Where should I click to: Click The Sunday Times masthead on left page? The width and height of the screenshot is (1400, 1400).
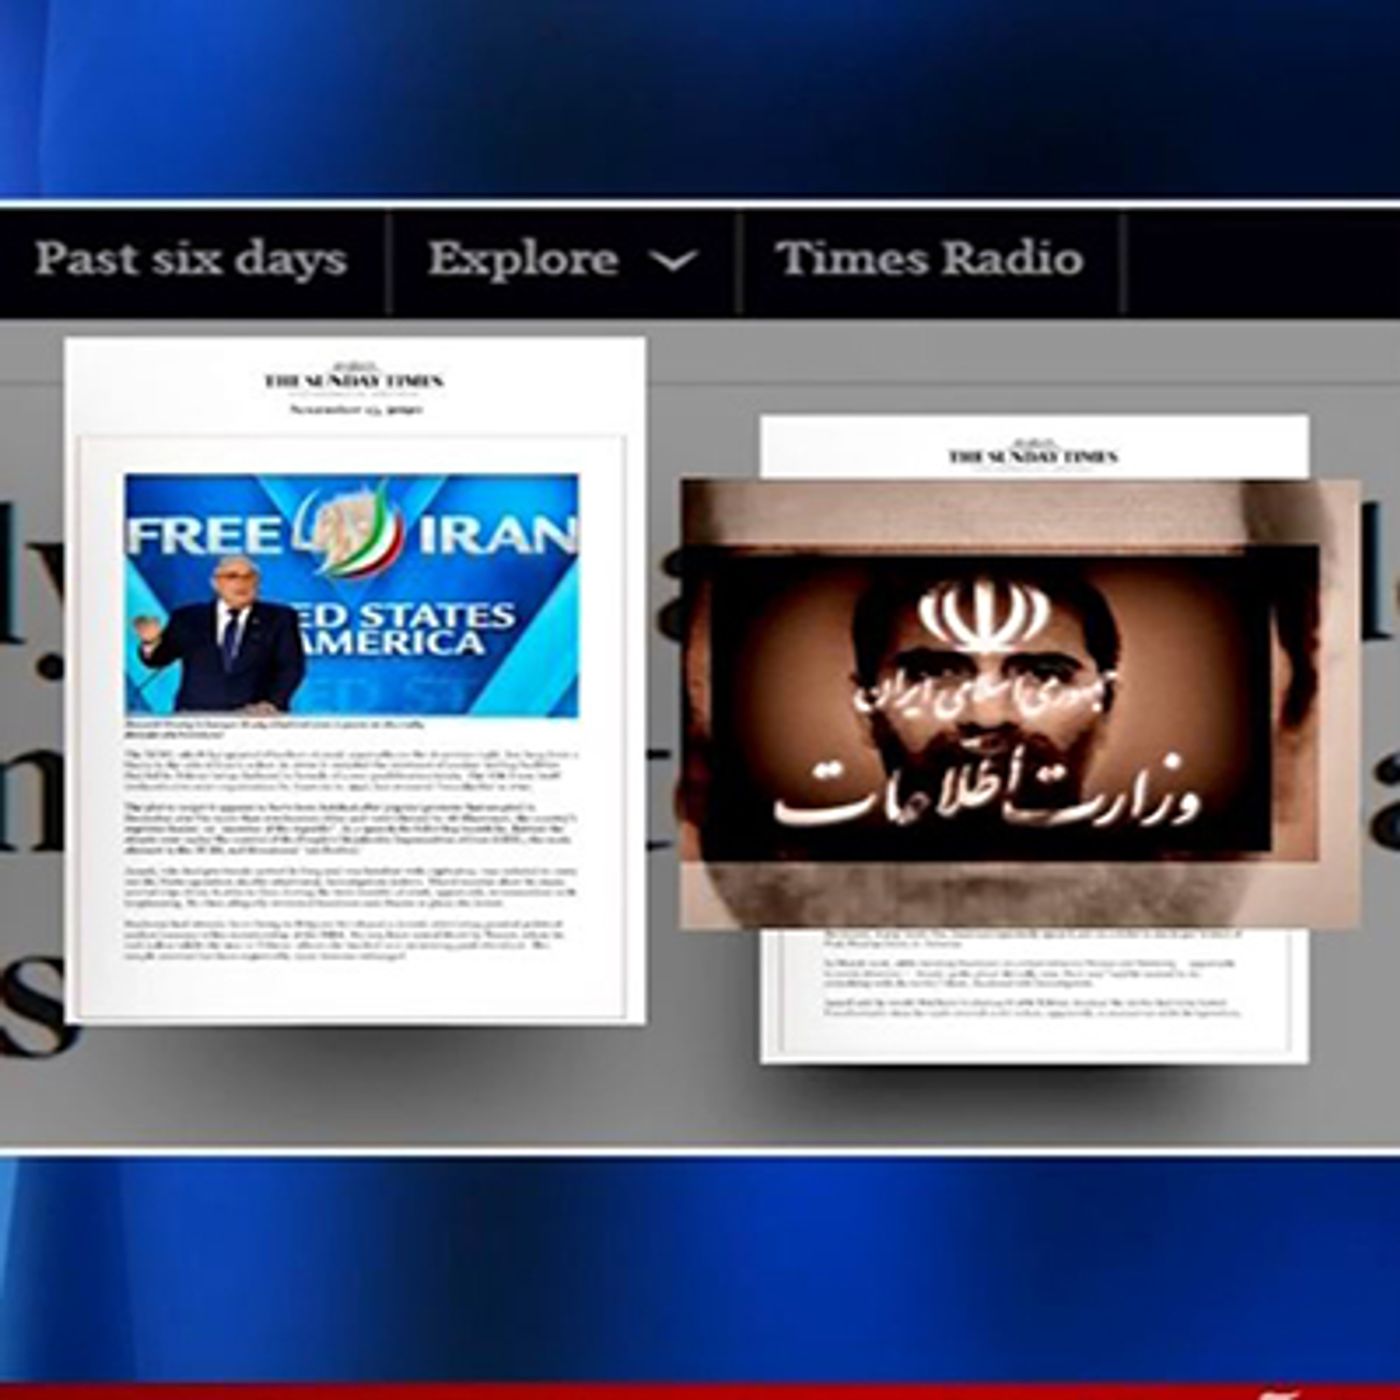pyautogui.click(x=354, y=380)
